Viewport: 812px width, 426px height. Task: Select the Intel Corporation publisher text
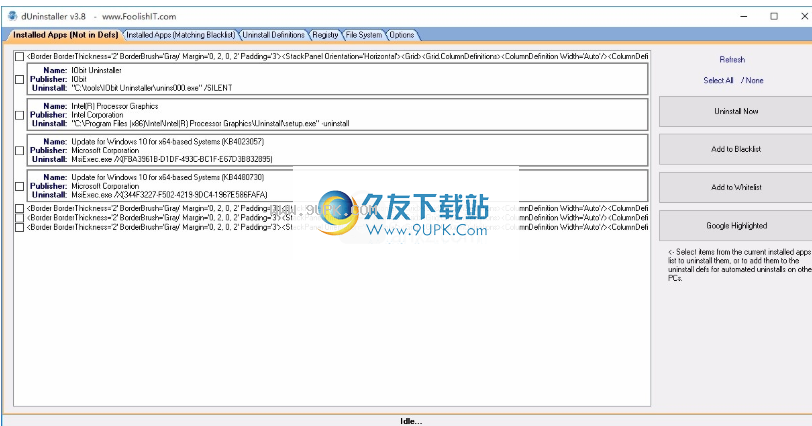click(x=97, y=115)
